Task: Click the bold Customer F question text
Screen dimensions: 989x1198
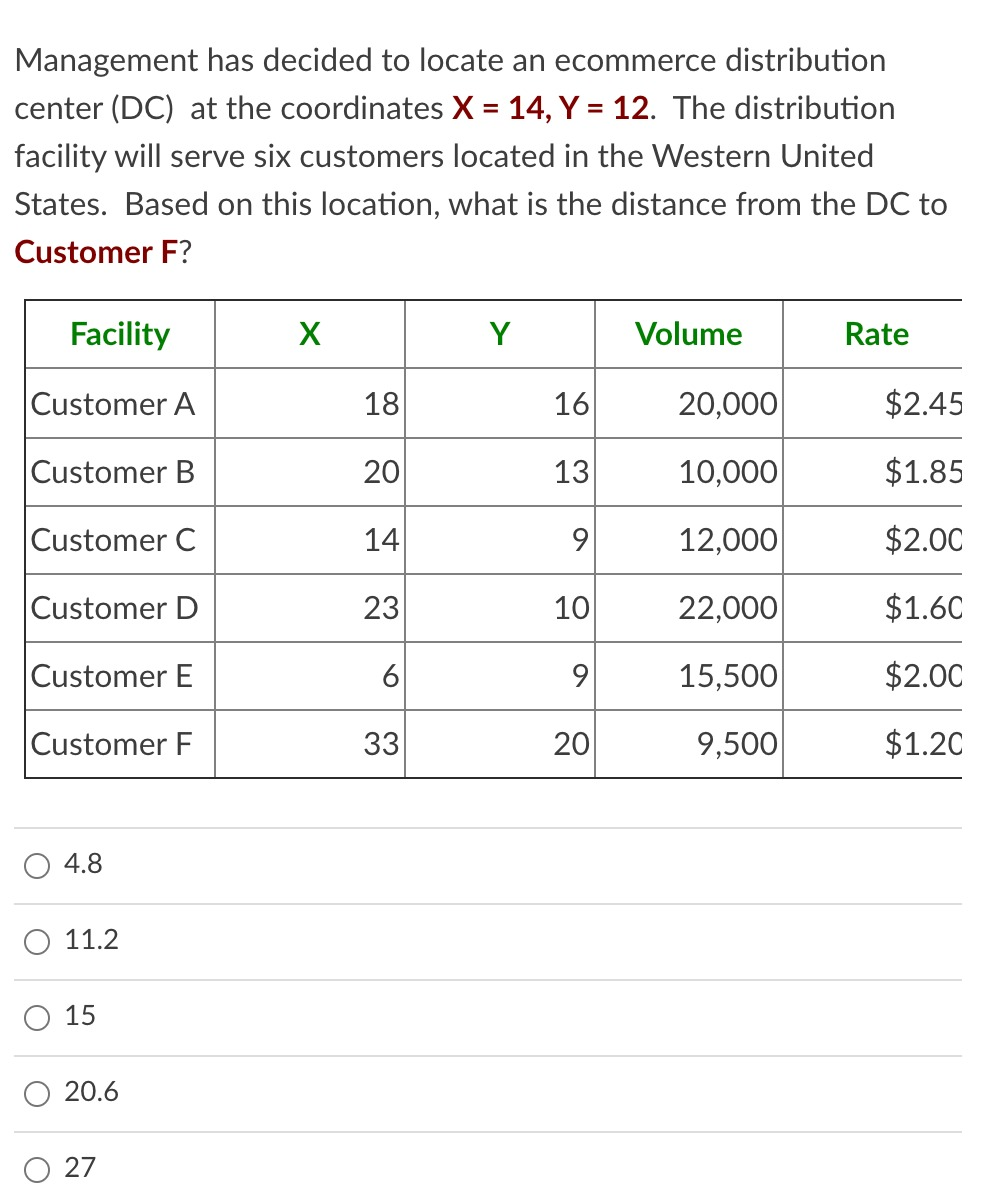Action: click(x=96, y=252)
